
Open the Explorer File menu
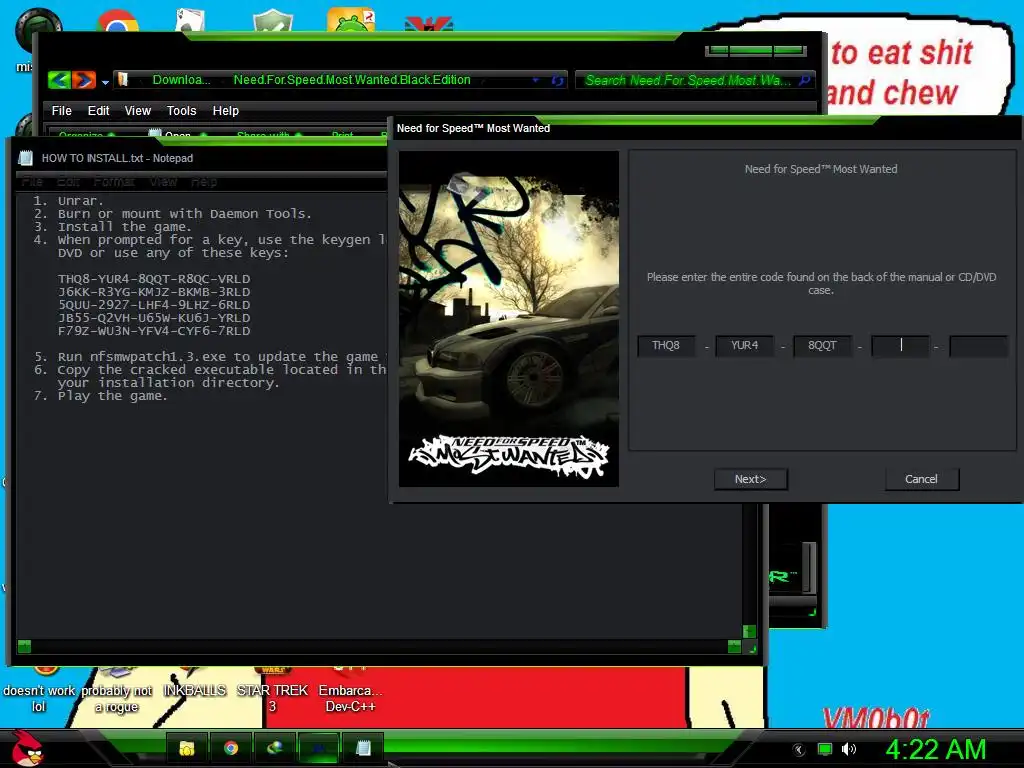pyautogui.click(x=61, y=110)
